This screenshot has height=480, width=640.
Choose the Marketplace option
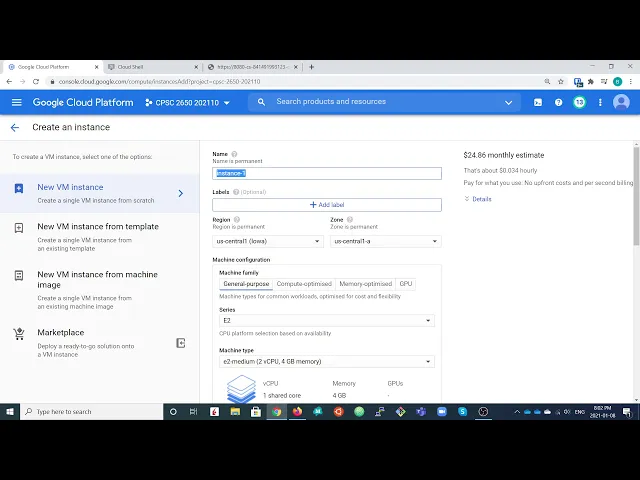pyautogui.click(x=100, y=343)
